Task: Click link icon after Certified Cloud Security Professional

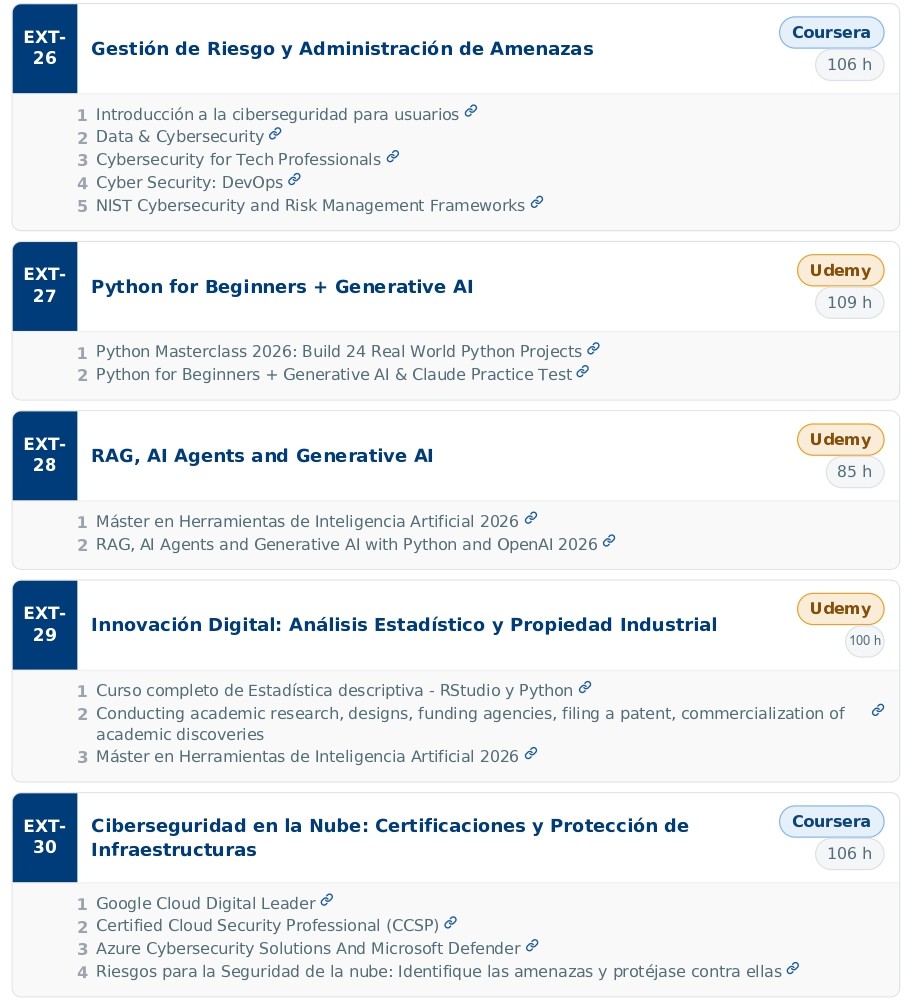Action: point(450,923)
